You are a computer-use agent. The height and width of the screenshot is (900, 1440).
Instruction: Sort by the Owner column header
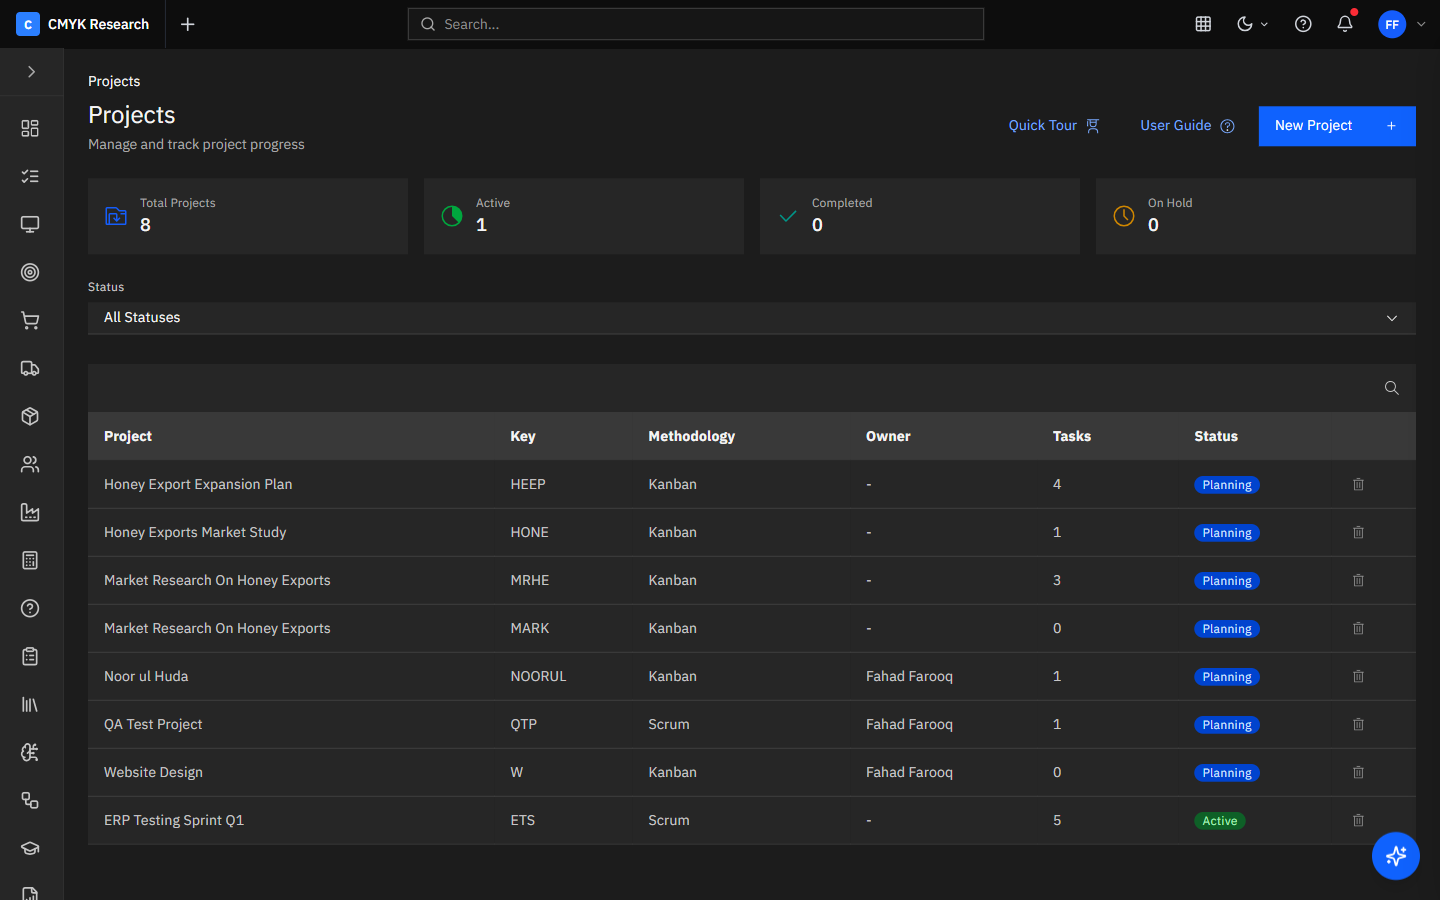[888, 436]
